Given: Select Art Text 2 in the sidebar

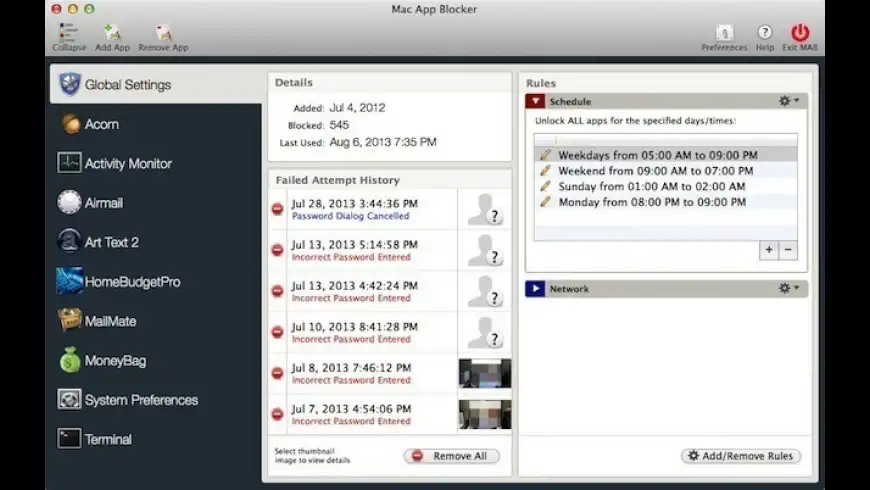Looking at the screenshot, I should pyautogui.click(x=155, y=242).
